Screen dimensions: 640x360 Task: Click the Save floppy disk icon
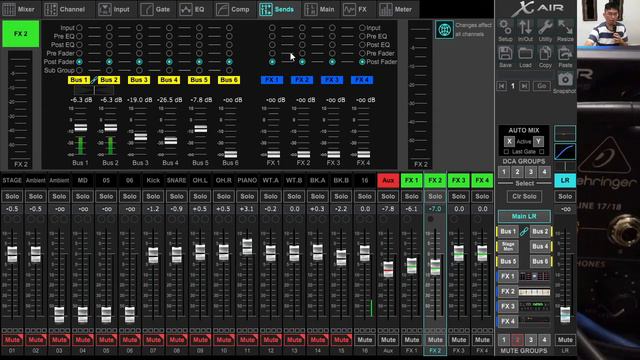(x=505, y=54)
